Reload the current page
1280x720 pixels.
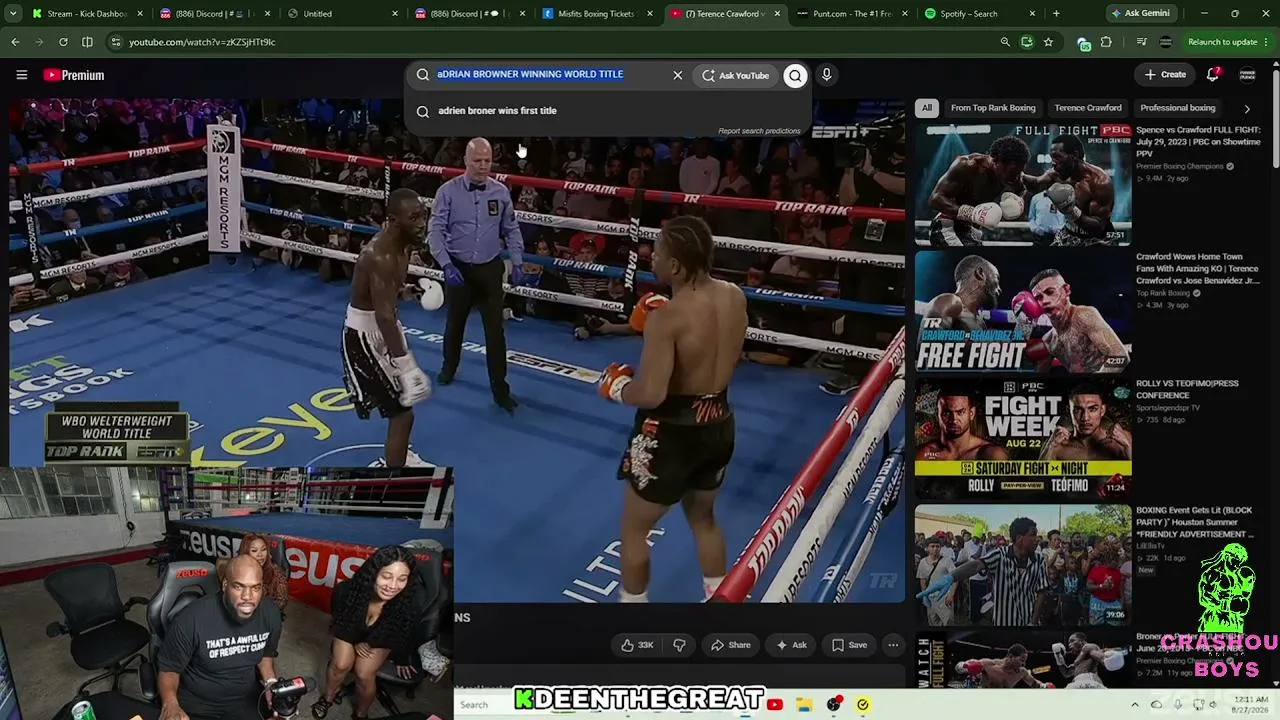click(x=63, y=42)
